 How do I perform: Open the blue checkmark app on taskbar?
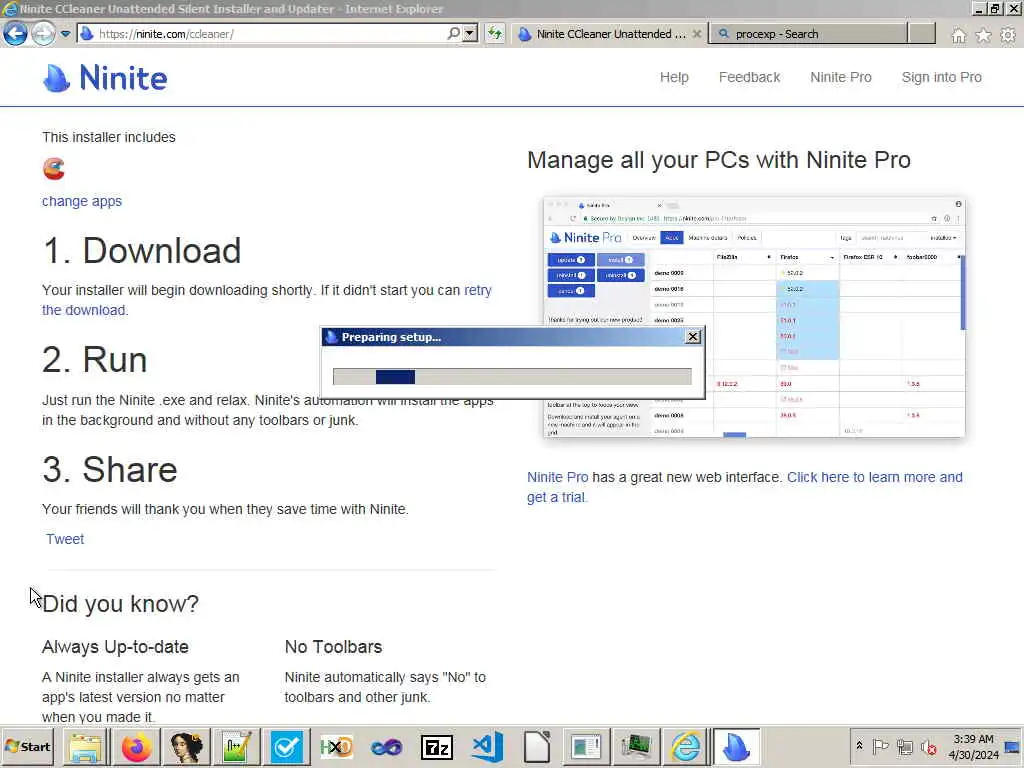pyautogui.click(x=286, y=746)
